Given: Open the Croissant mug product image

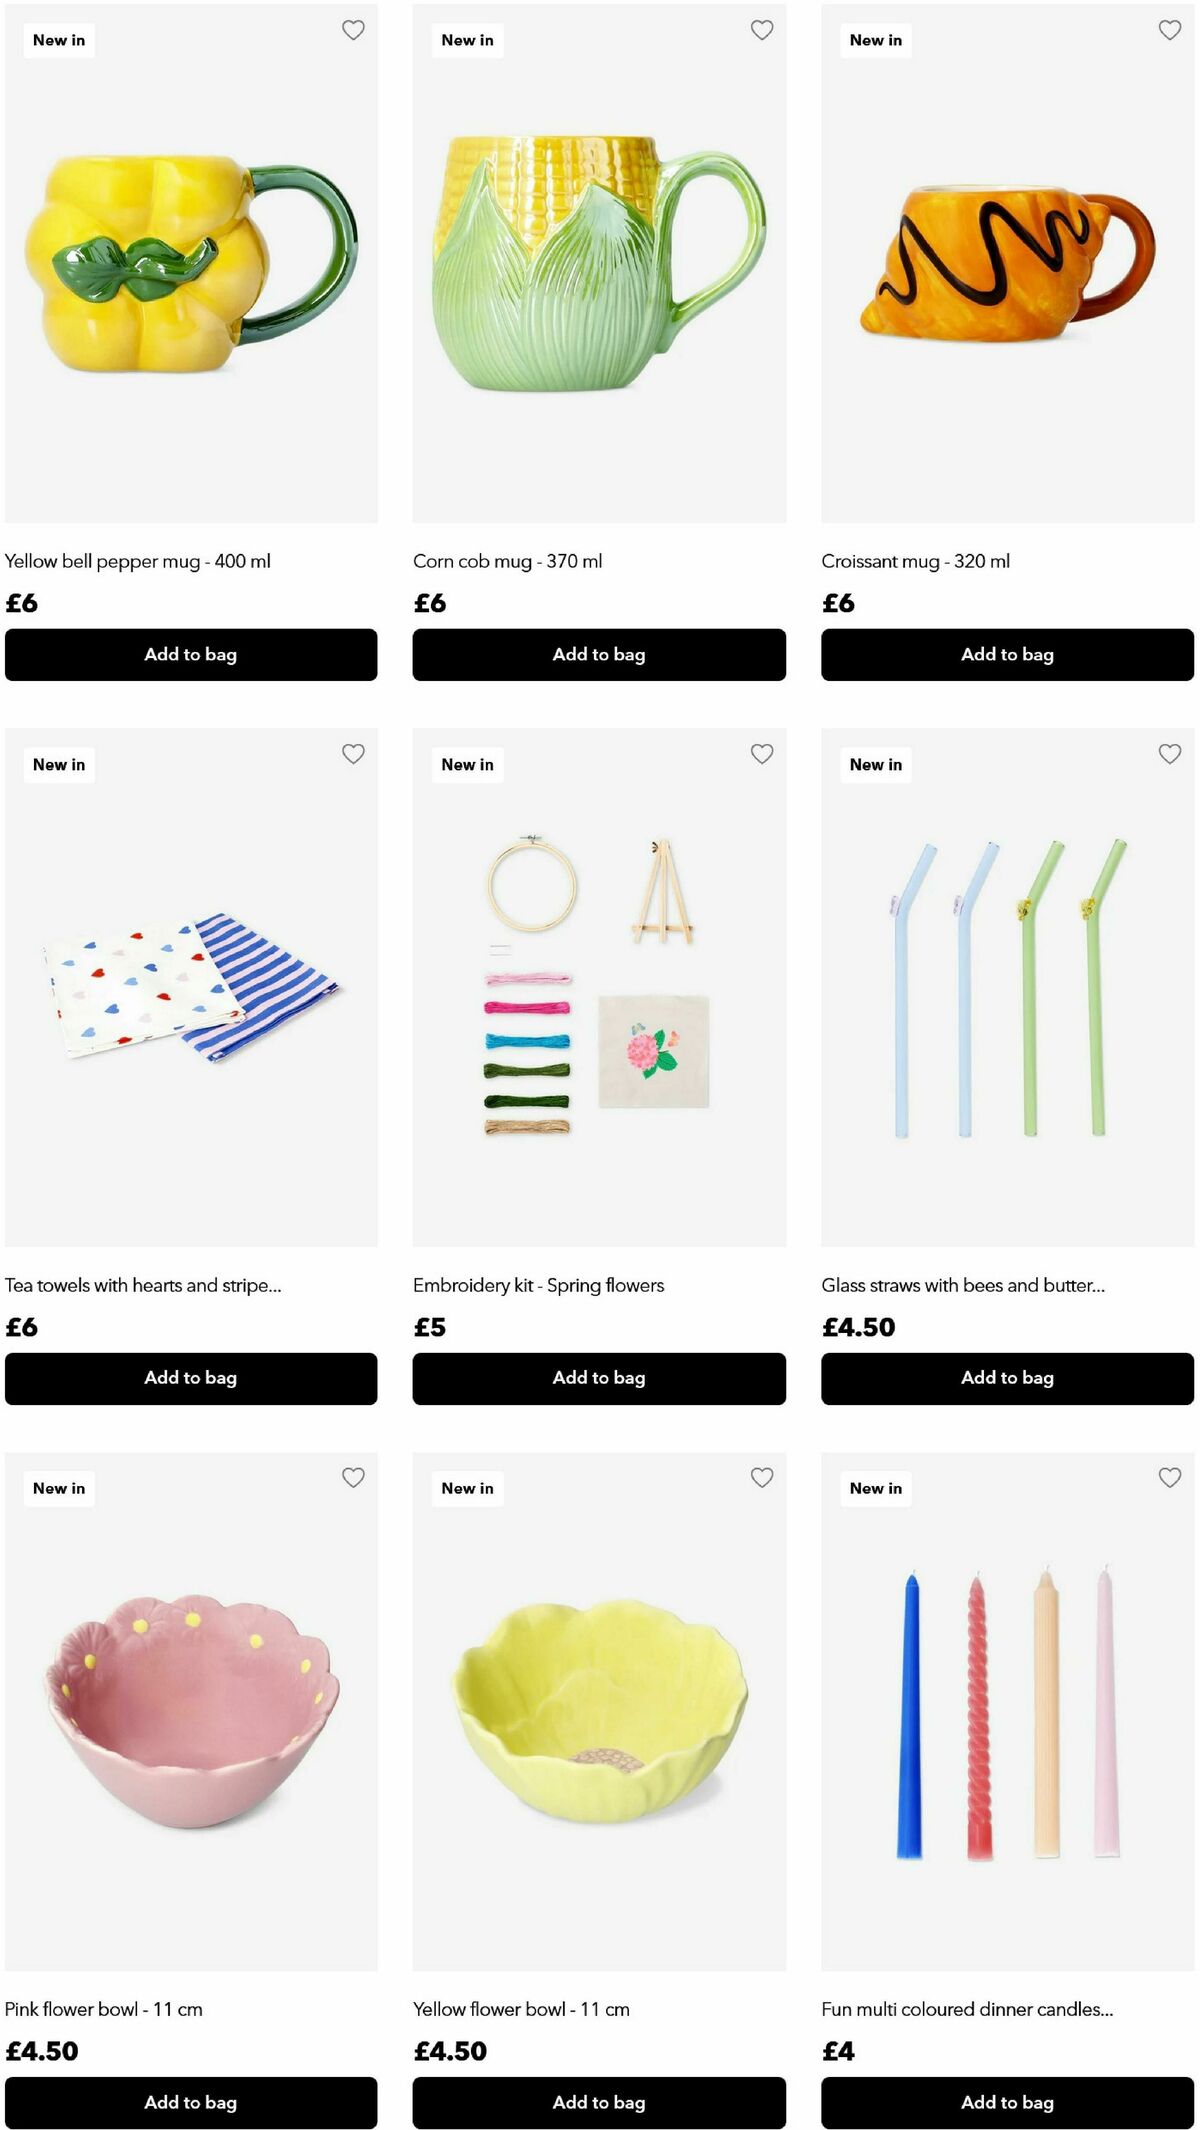Looking at the screenshot, I should click(x=1007, y=263).
